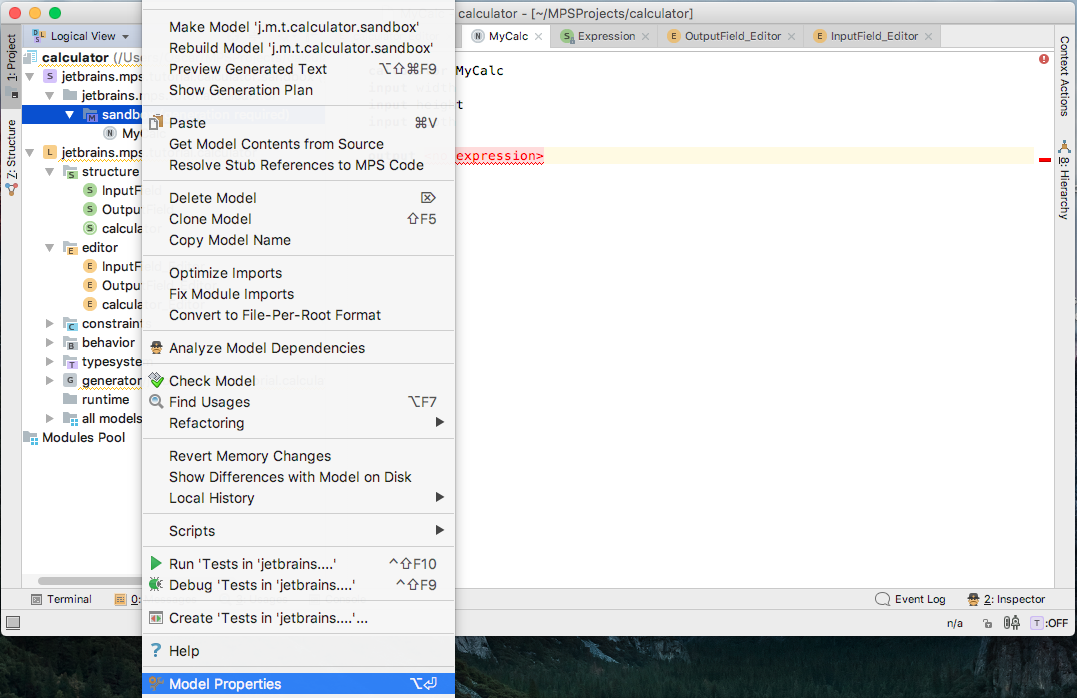
Task: Click the Find Usages magnifier icon
Action: 157,401
